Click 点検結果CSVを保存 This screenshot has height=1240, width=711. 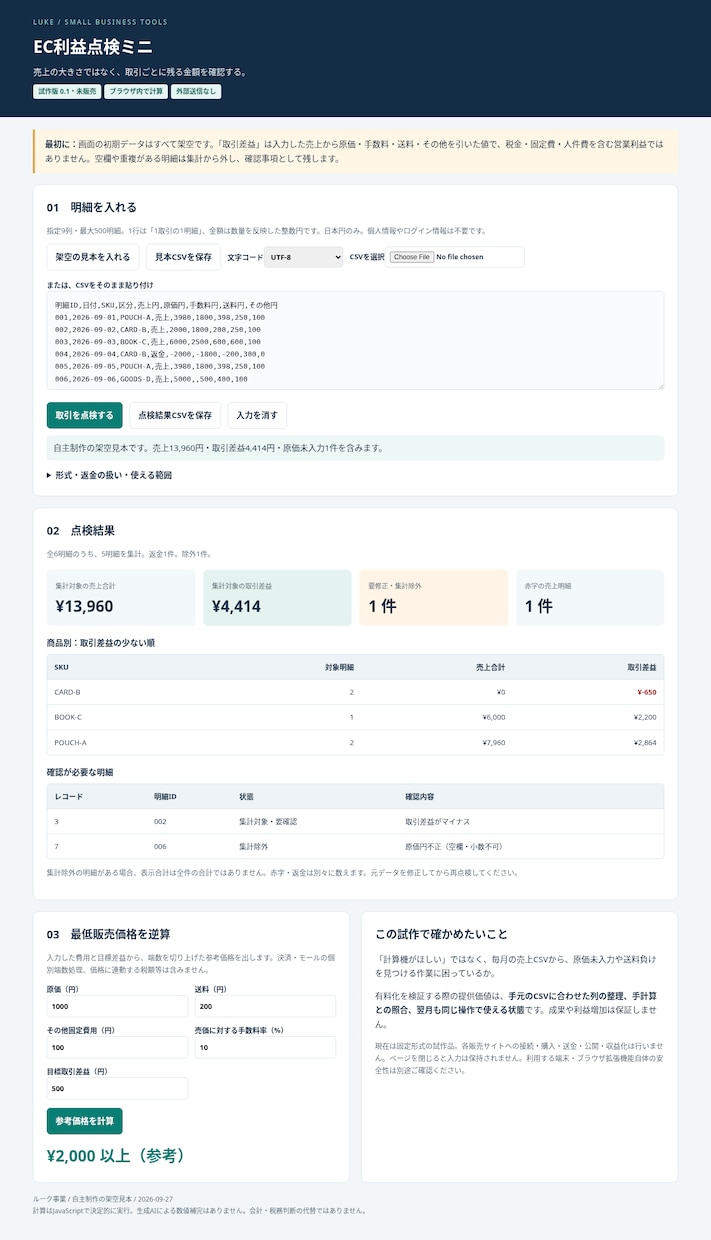(175, 415)
